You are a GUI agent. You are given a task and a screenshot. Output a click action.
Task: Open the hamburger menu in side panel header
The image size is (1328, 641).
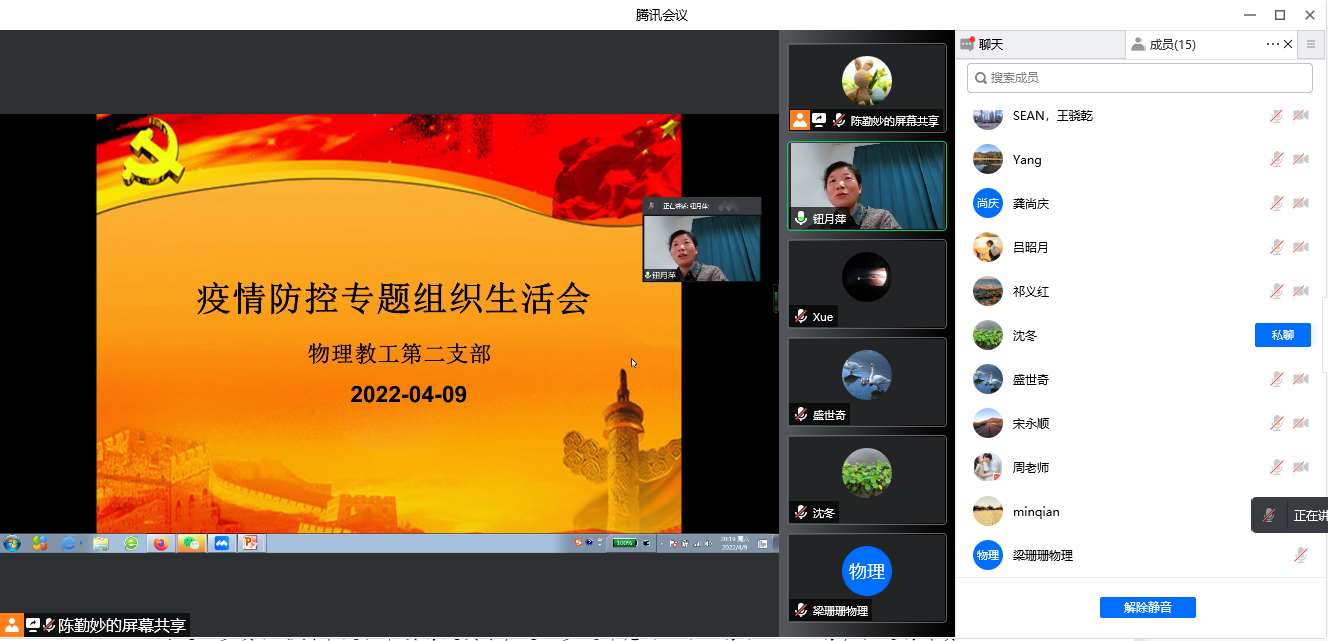[1311, 44]
